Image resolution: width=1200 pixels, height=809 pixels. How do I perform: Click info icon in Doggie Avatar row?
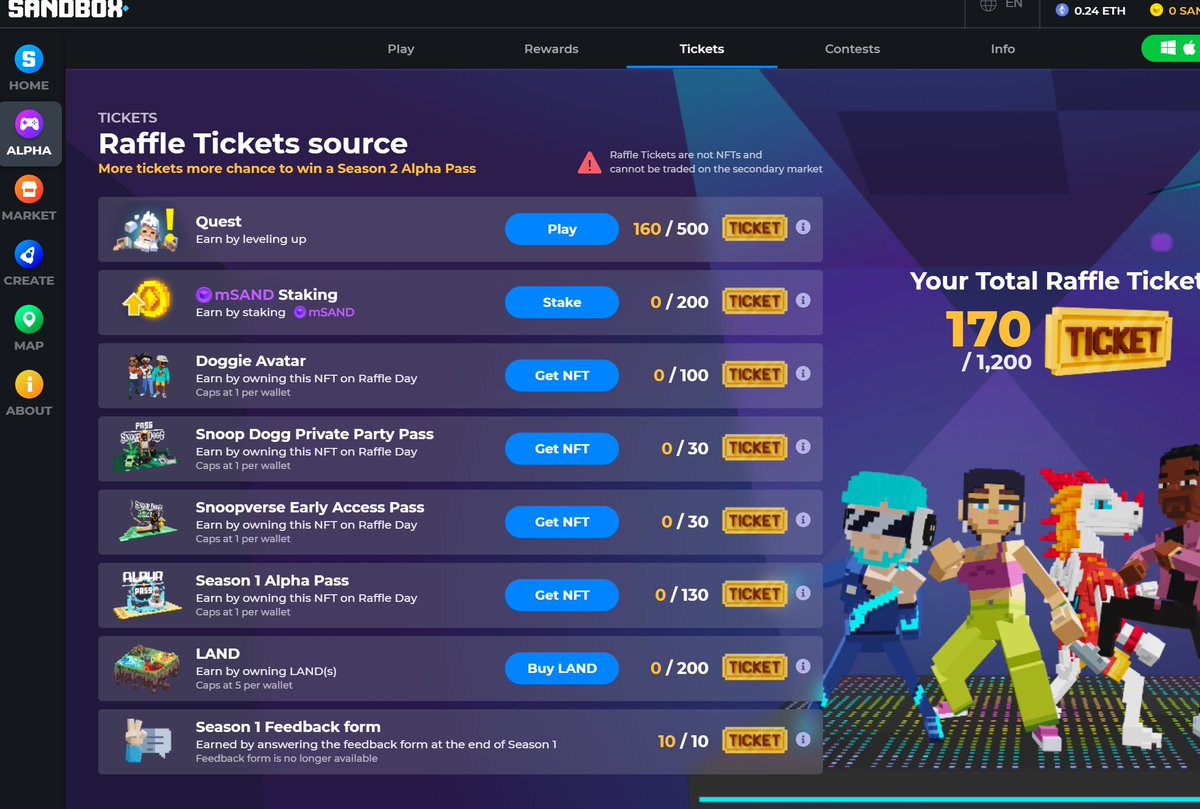803,373
